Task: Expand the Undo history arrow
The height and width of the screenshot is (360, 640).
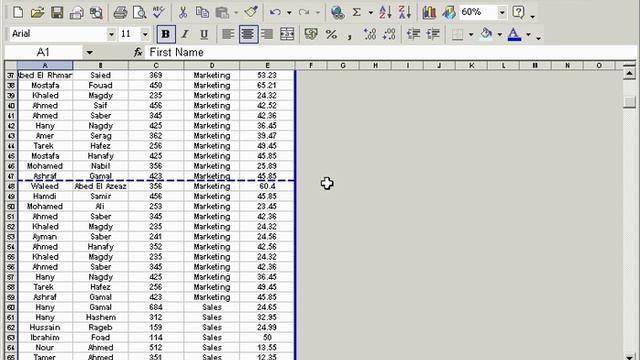Action: (289, 13)
